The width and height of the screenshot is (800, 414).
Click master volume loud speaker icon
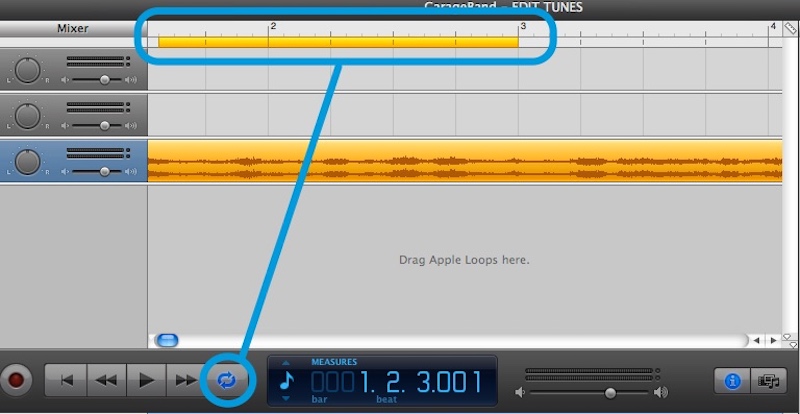661,392
